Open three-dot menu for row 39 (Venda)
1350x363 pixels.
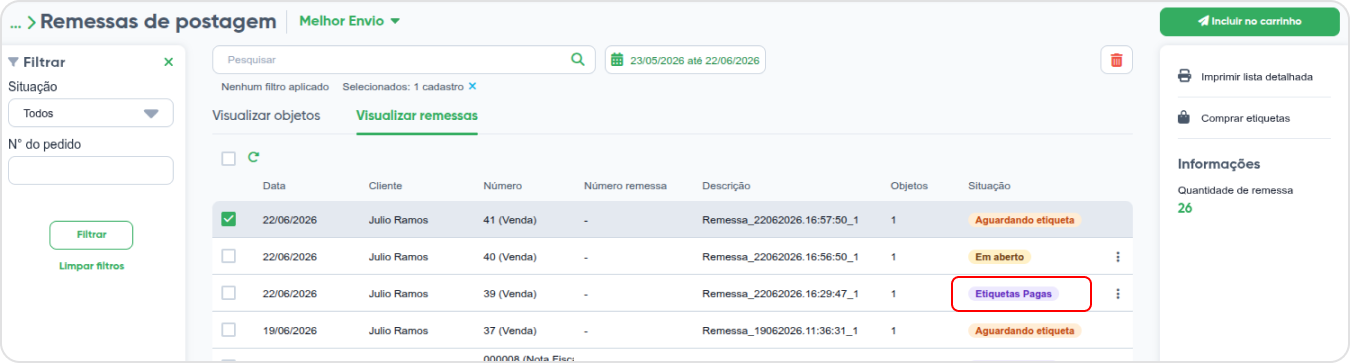point(1118,294)
